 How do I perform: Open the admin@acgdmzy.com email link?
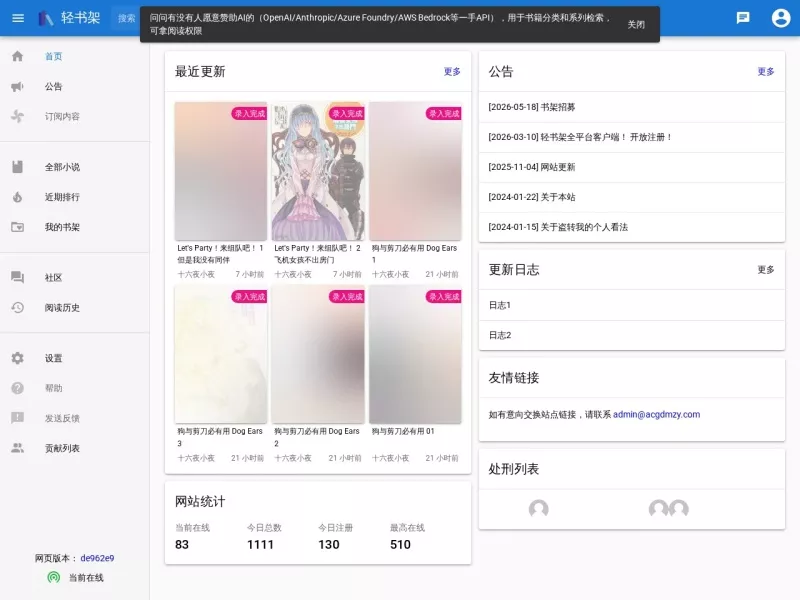657,414
